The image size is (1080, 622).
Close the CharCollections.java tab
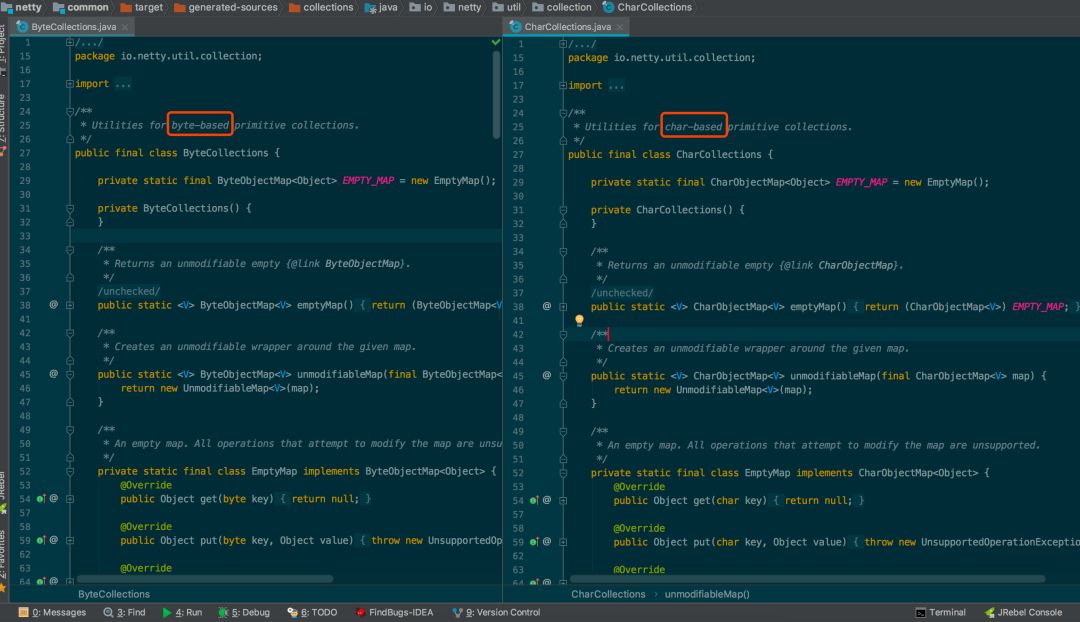620,26
